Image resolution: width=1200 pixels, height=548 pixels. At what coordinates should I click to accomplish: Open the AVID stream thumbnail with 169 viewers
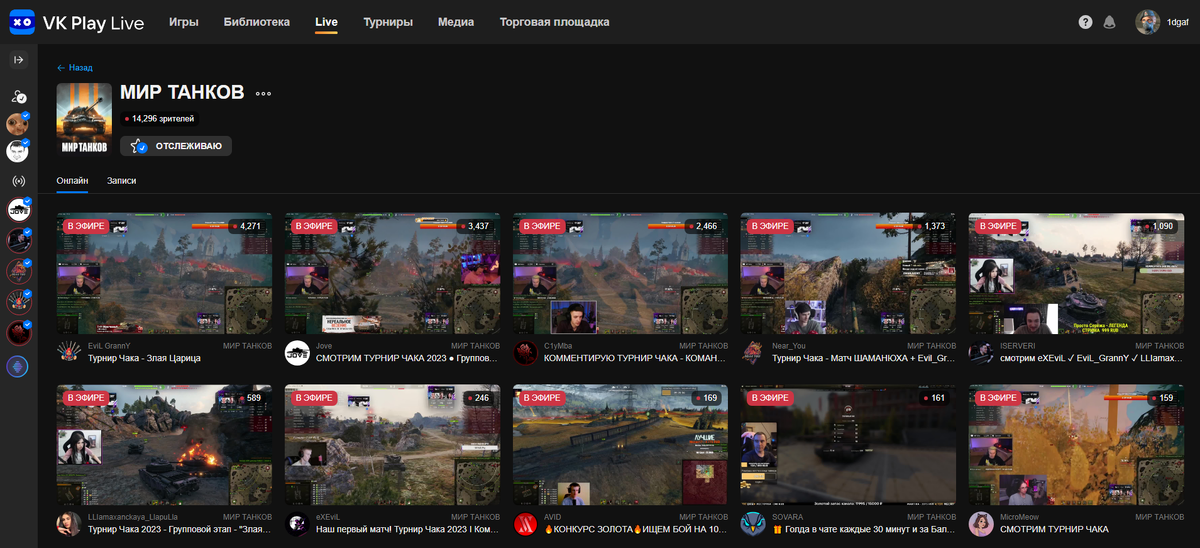click(x=620, y=445)
